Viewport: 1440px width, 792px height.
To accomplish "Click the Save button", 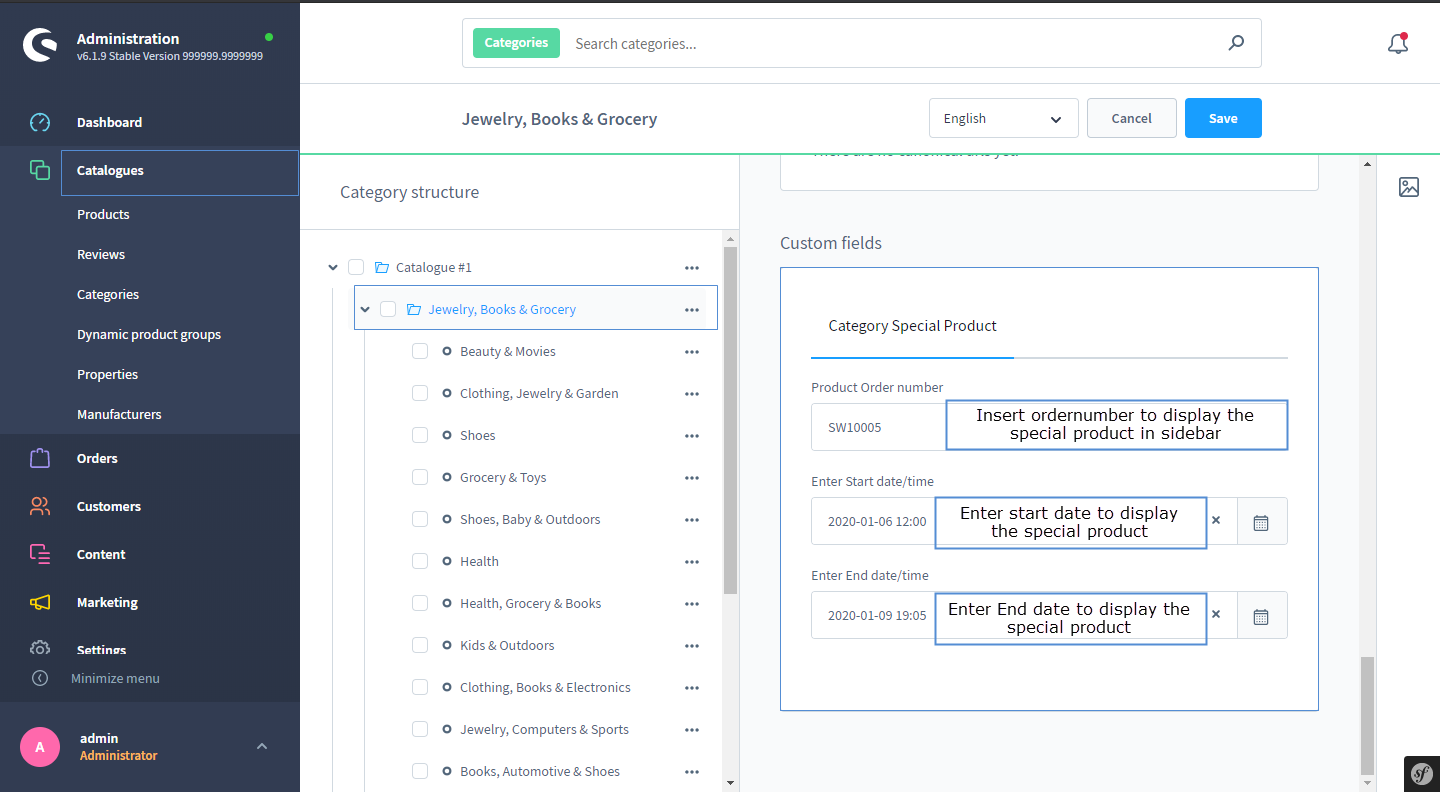I will point(1223,118).
